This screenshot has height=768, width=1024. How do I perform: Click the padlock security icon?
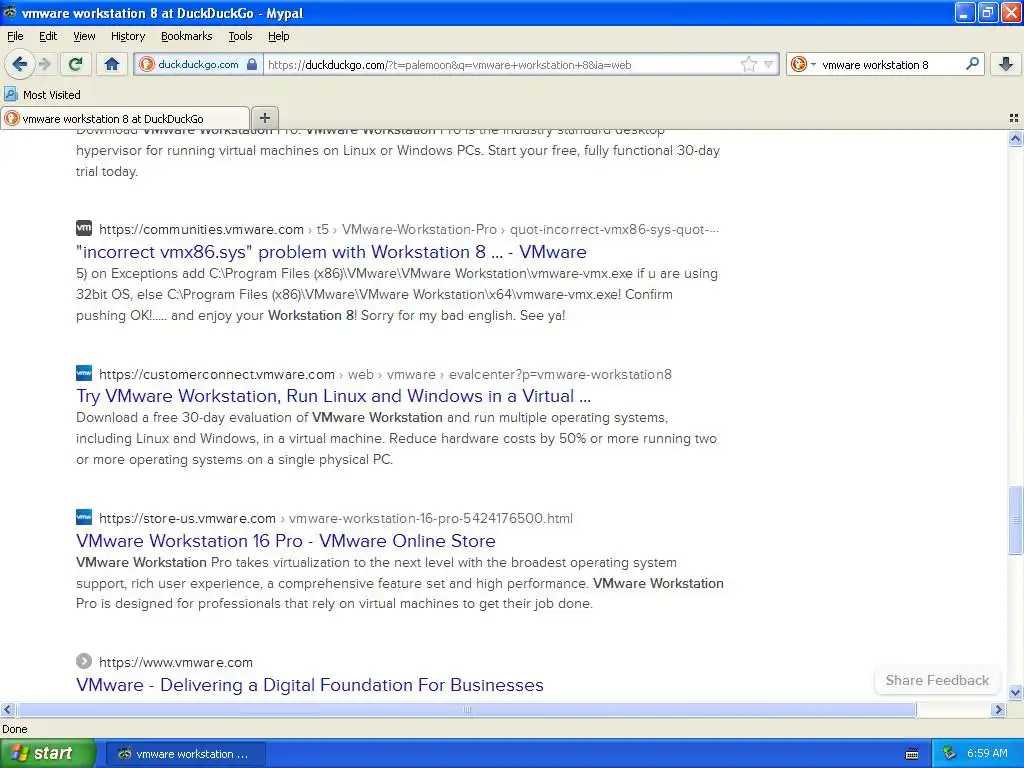pyautogui.click(x=251, y=64)
